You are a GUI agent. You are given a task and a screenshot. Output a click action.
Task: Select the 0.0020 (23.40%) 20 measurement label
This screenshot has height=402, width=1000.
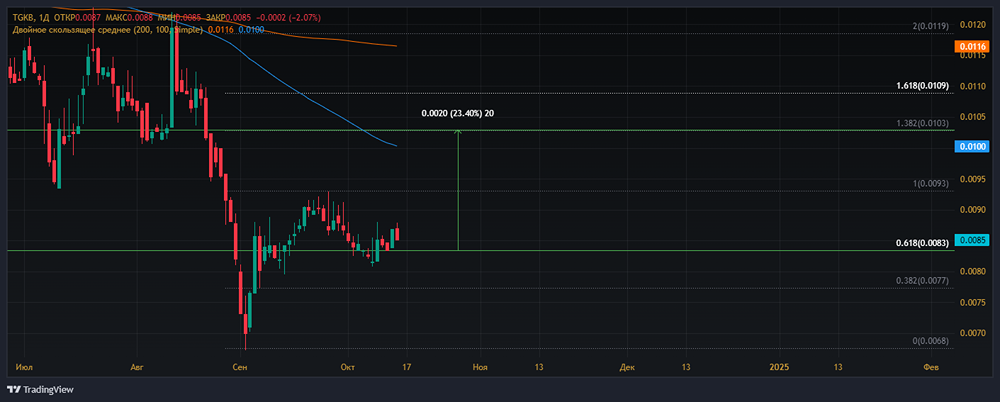coord(458,114)
